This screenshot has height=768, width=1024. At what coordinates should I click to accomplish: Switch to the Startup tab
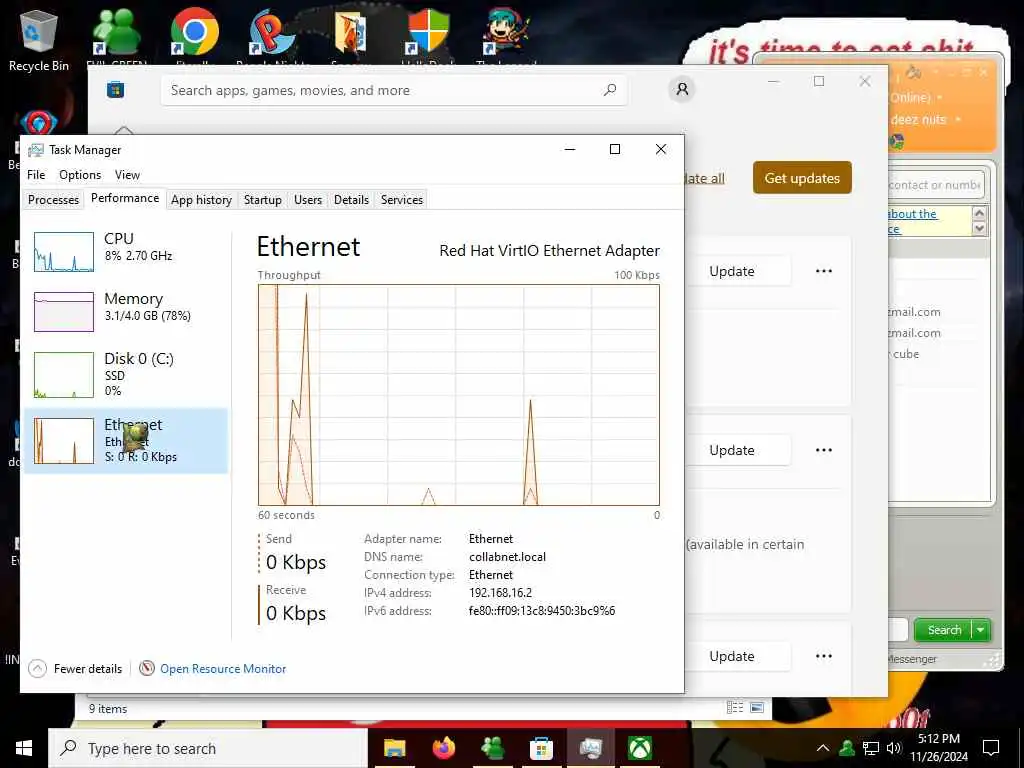coord(263,200)
